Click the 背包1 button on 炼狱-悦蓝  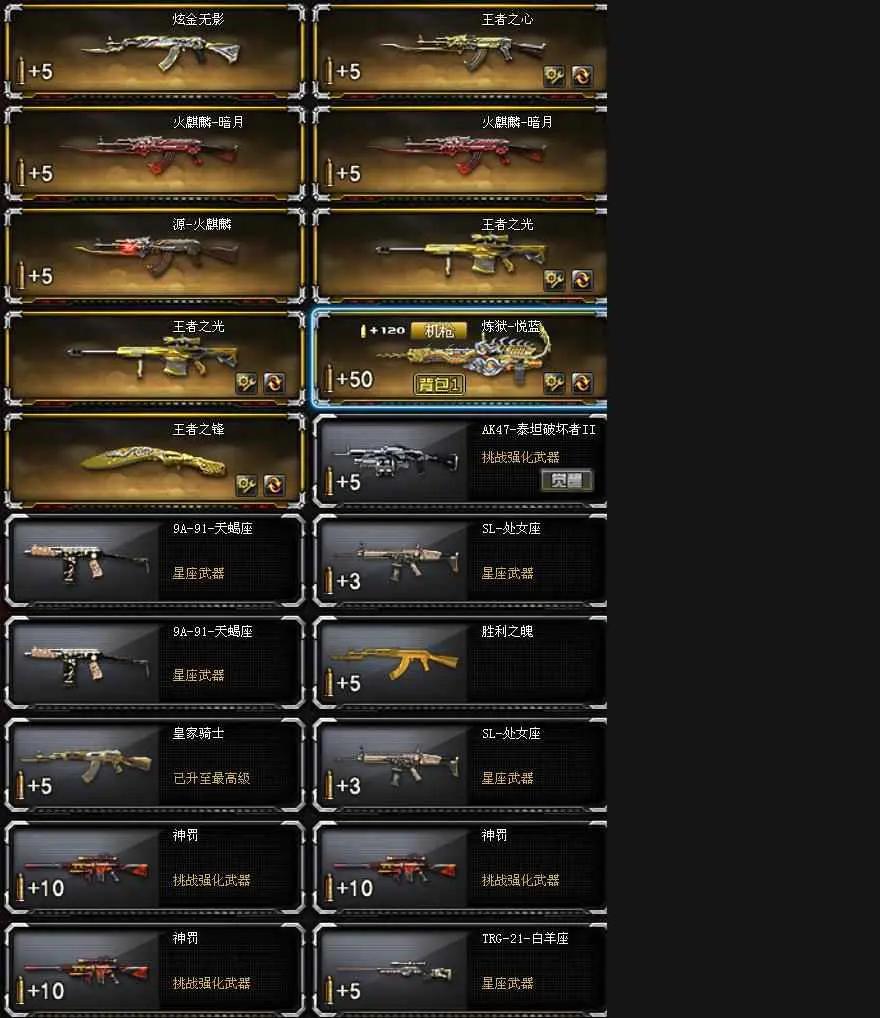coord(440,384)
